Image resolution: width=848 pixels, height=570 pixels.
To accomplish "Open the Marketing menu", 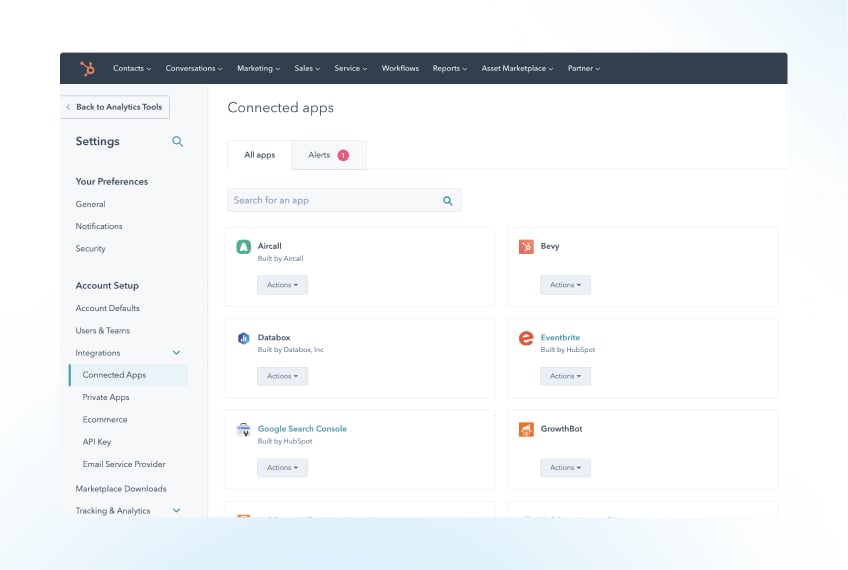I will coord(259,68).
